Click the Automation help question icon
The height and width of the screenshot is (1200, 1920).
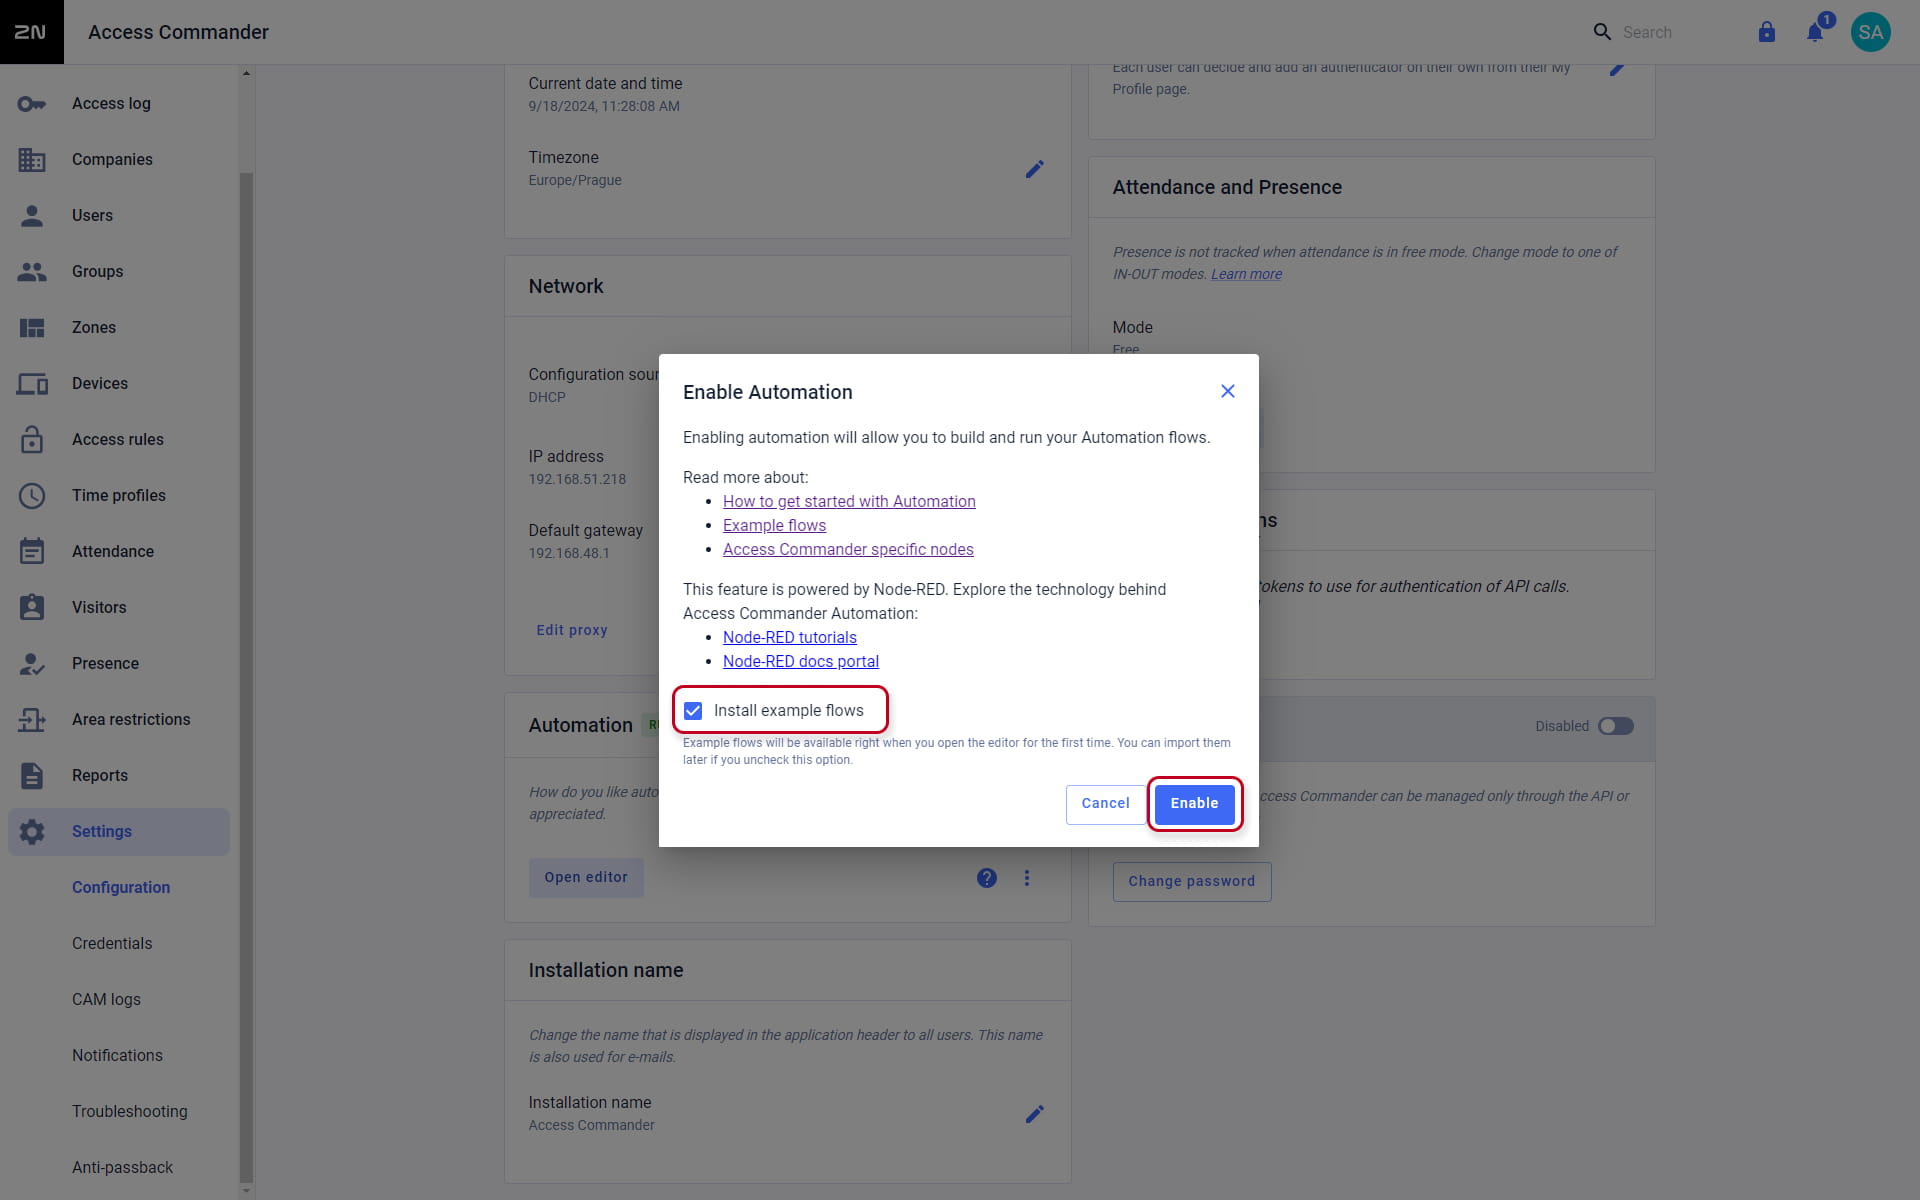coord(987,878)
